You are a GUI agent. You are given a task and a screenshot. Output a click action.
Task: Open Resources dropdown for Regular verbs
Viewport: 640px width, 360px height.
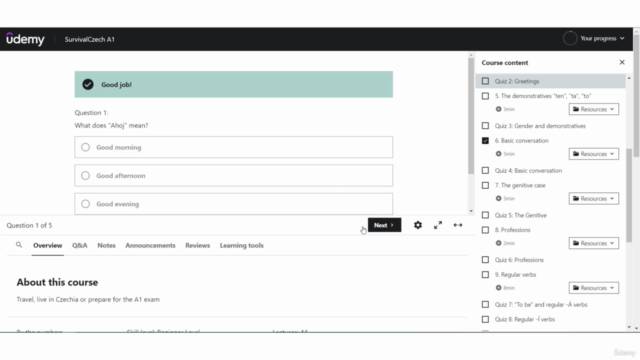[x=593, y=288]
